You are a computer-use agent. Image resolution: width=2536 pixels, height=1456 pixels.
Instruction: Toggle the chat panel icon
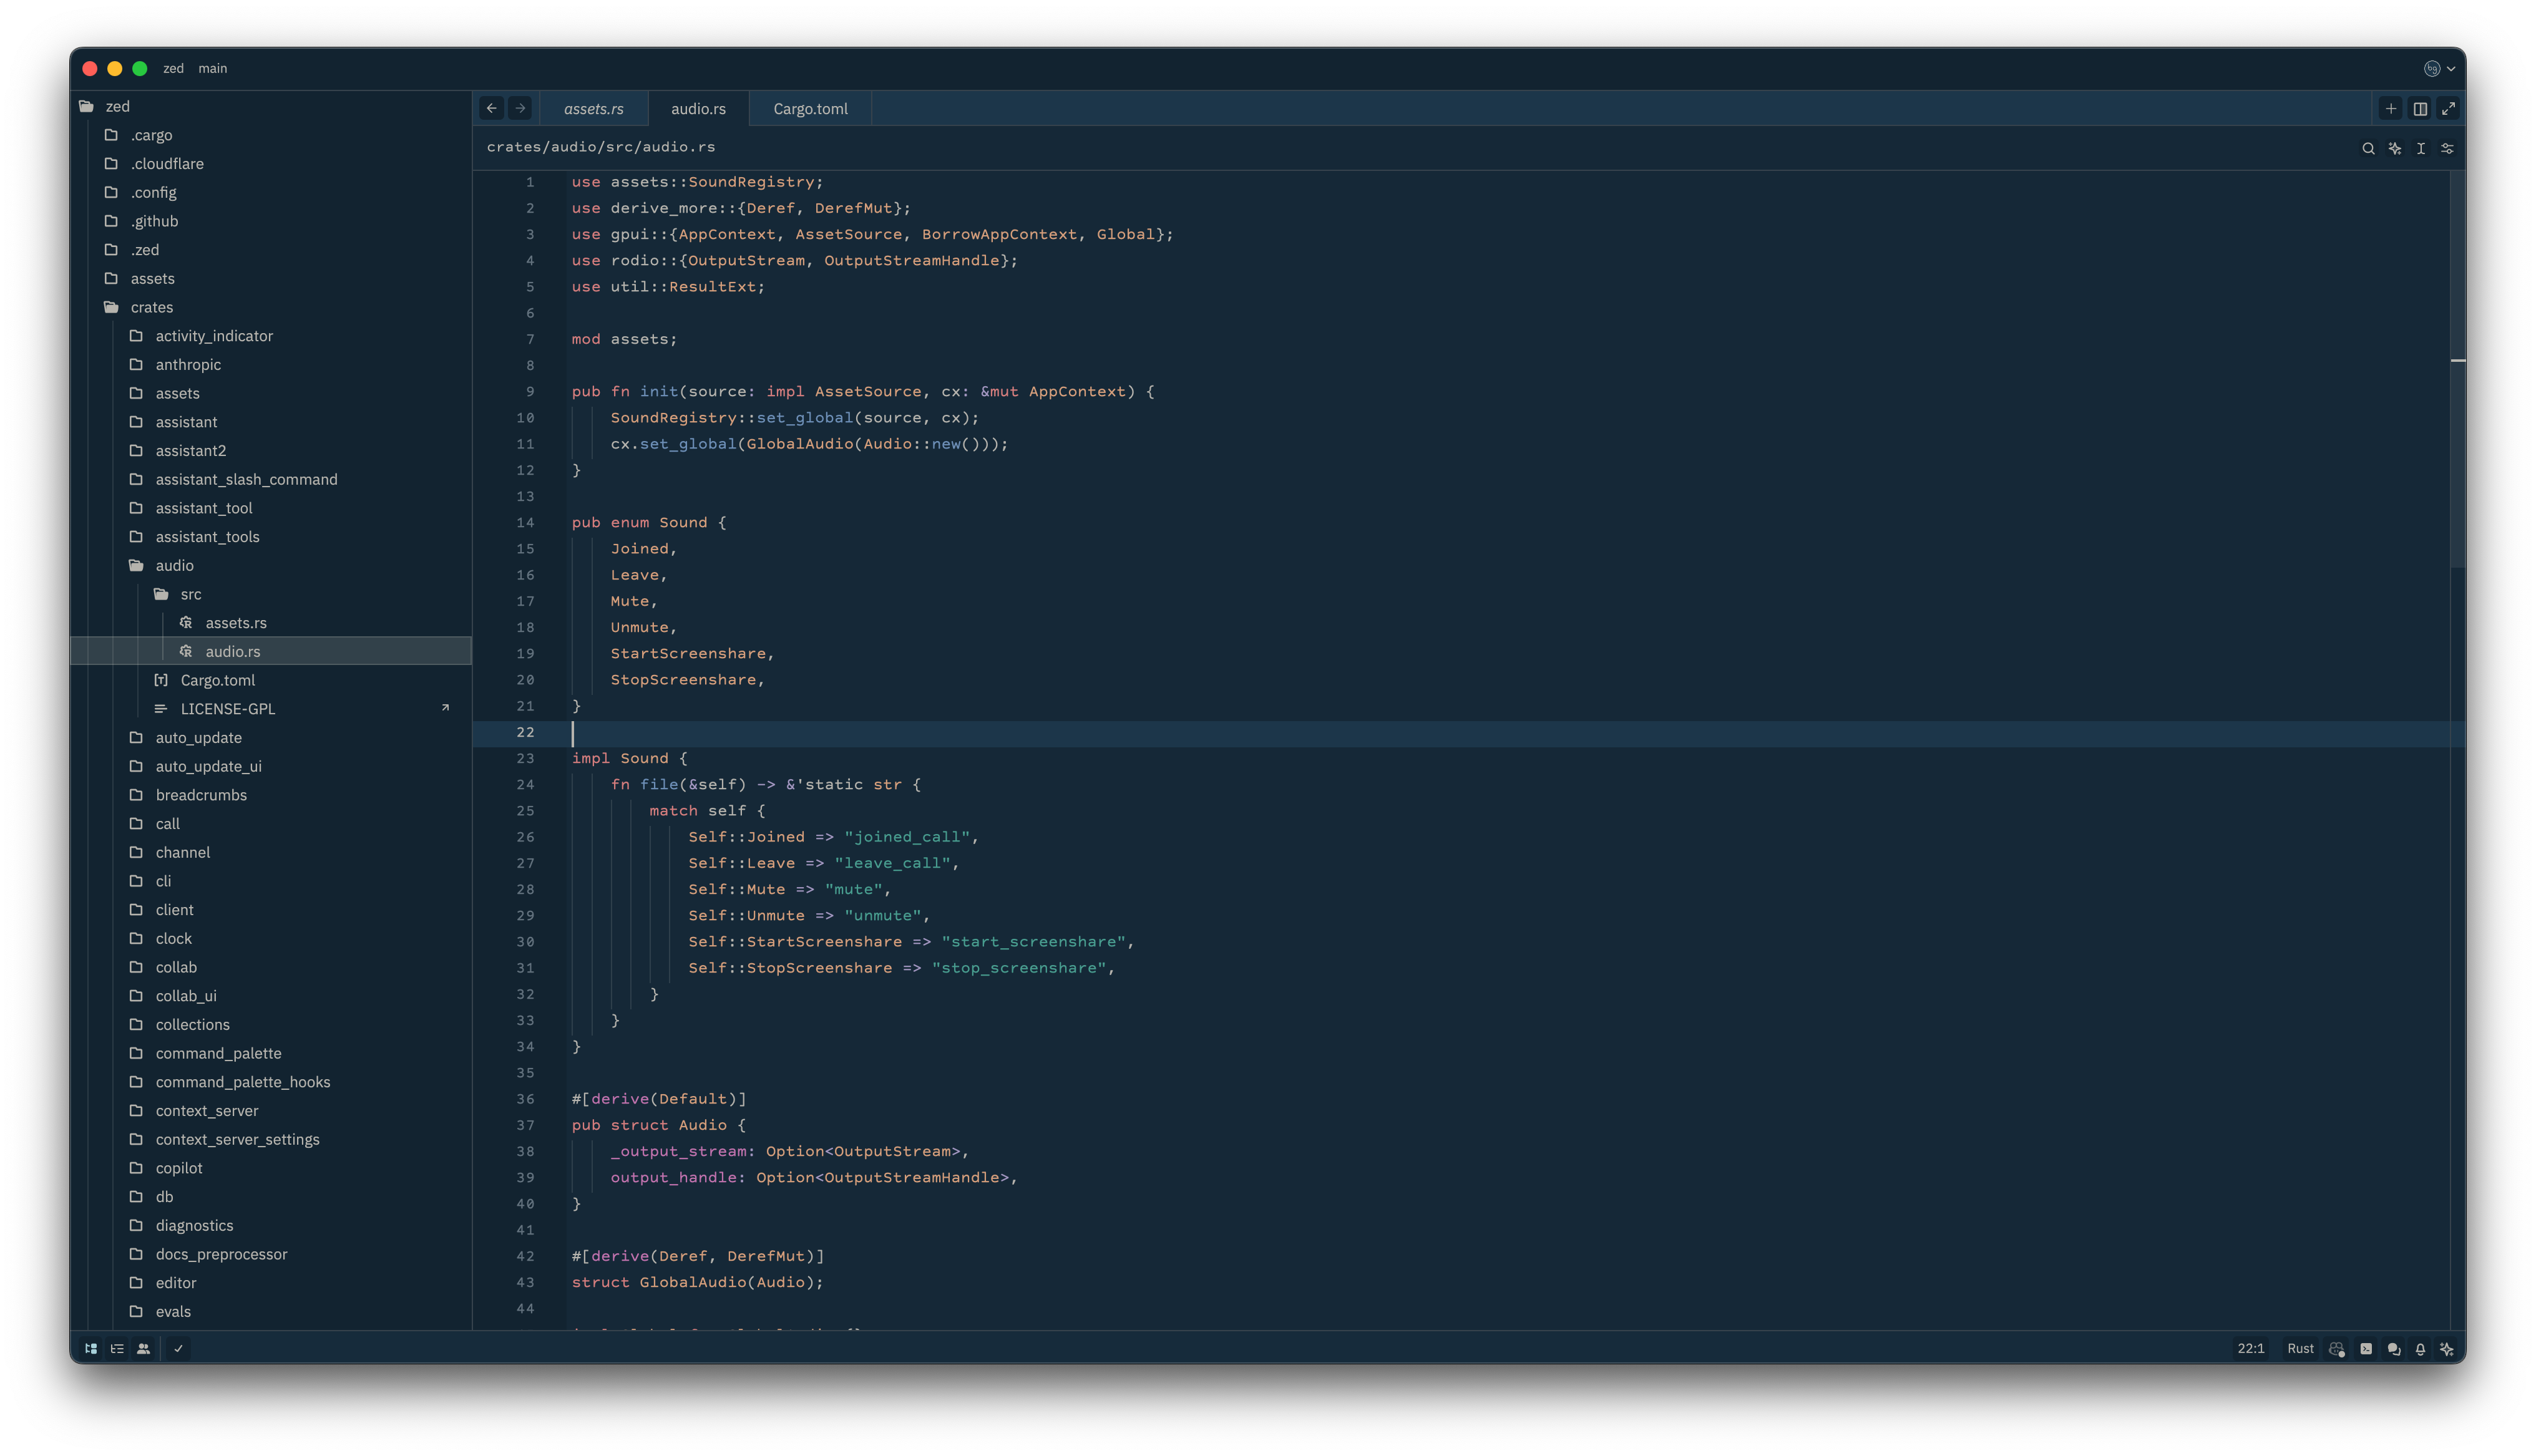(2393, 1348)
